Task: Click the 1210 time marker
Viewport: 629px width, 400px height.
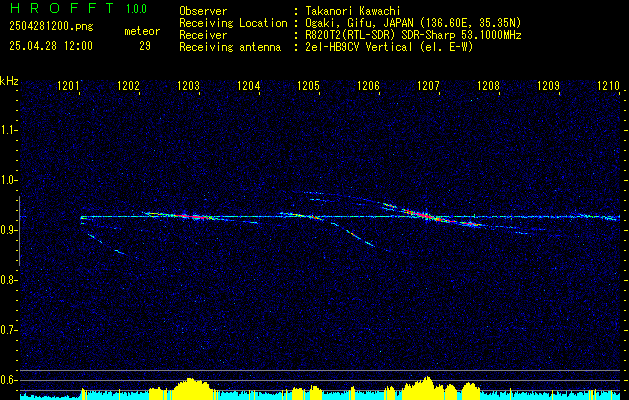Action: (x=609, y=85)
